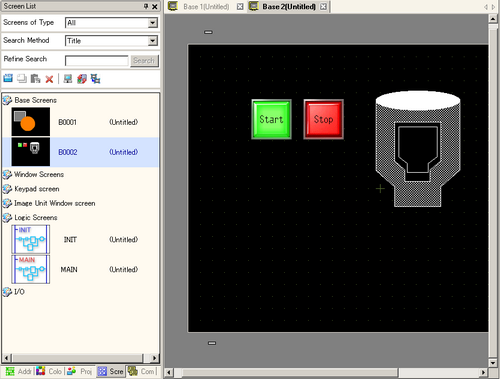Click the Search button
The height and width of the screenshot is (379, 500).
(x=144, y=61)
